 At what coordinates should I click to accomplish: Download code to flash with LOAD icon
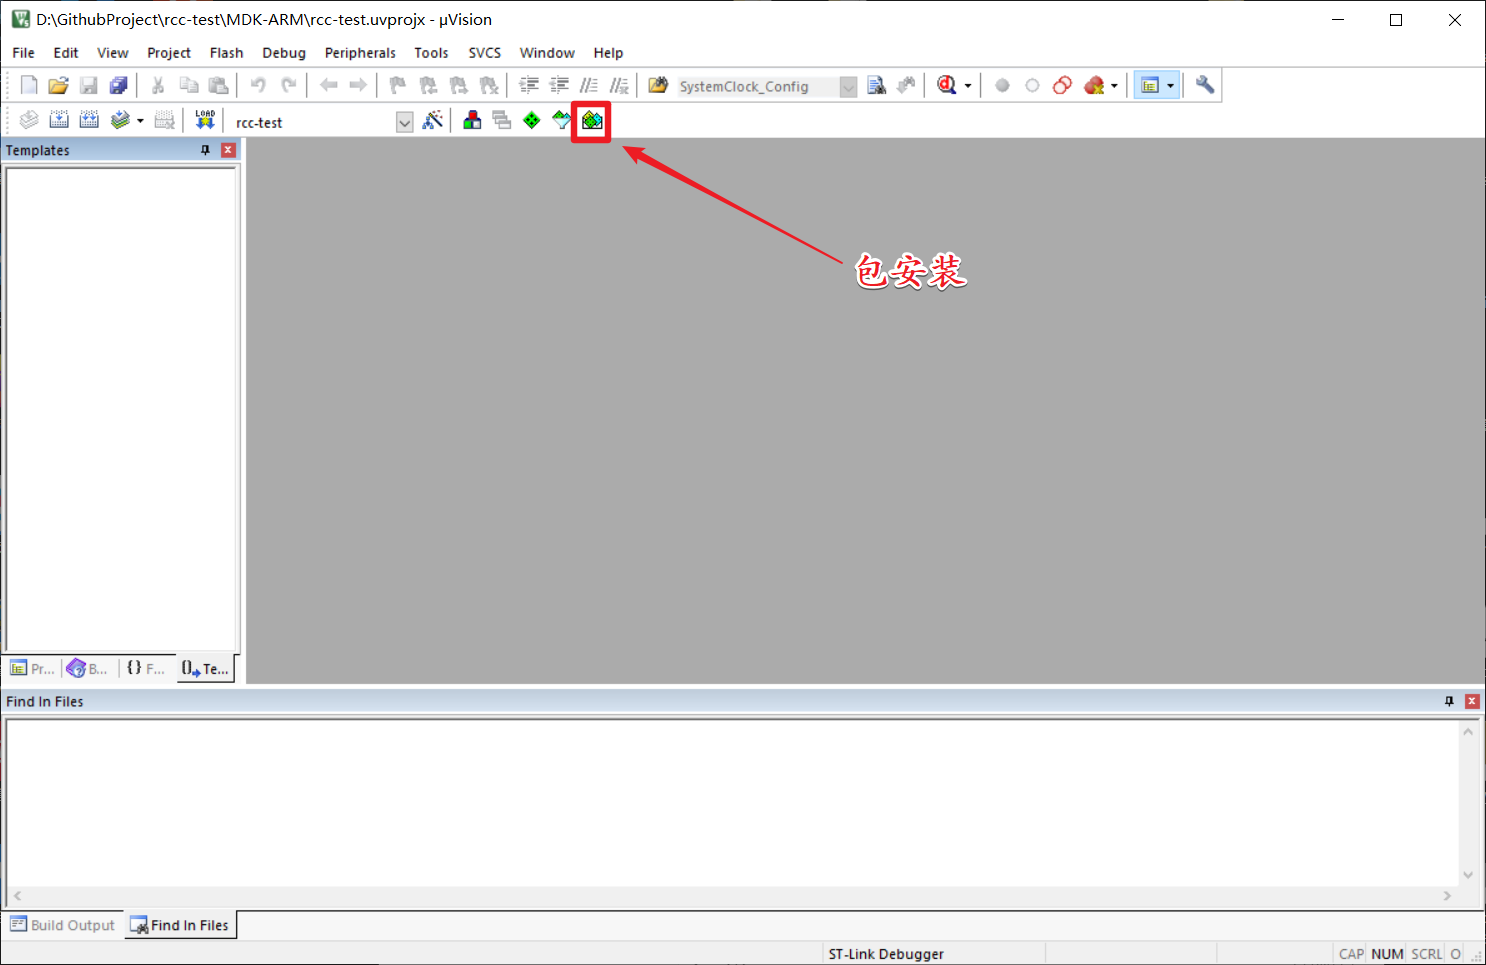coord(205,121)
